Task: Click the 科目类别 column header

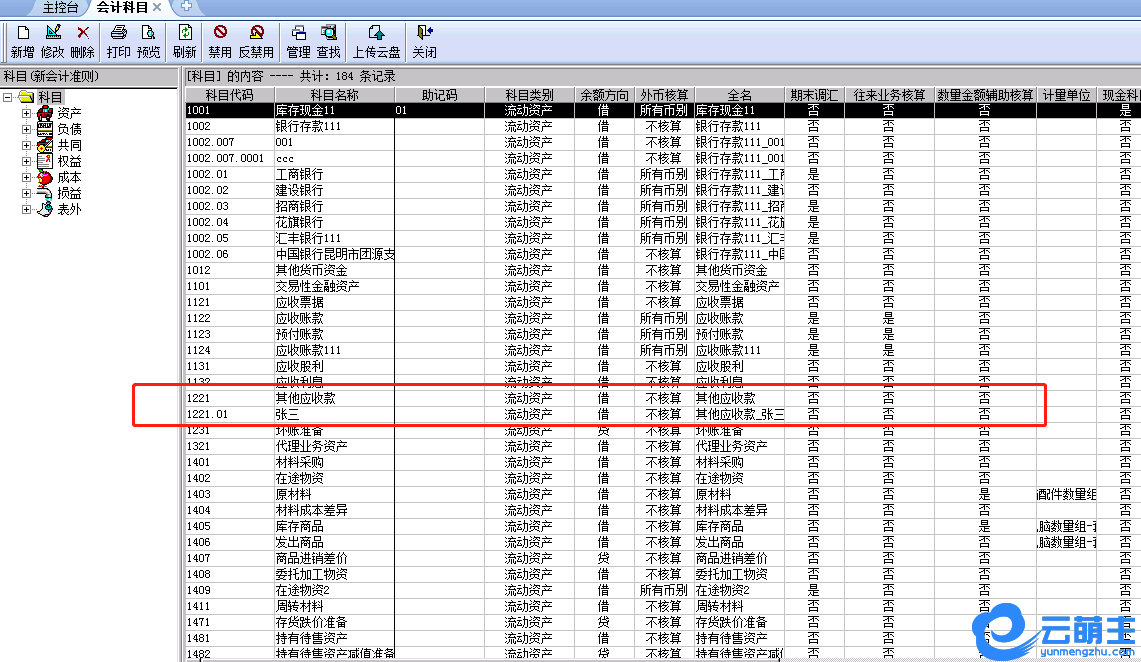Action: pyautogui.click(x=528, y=95)
